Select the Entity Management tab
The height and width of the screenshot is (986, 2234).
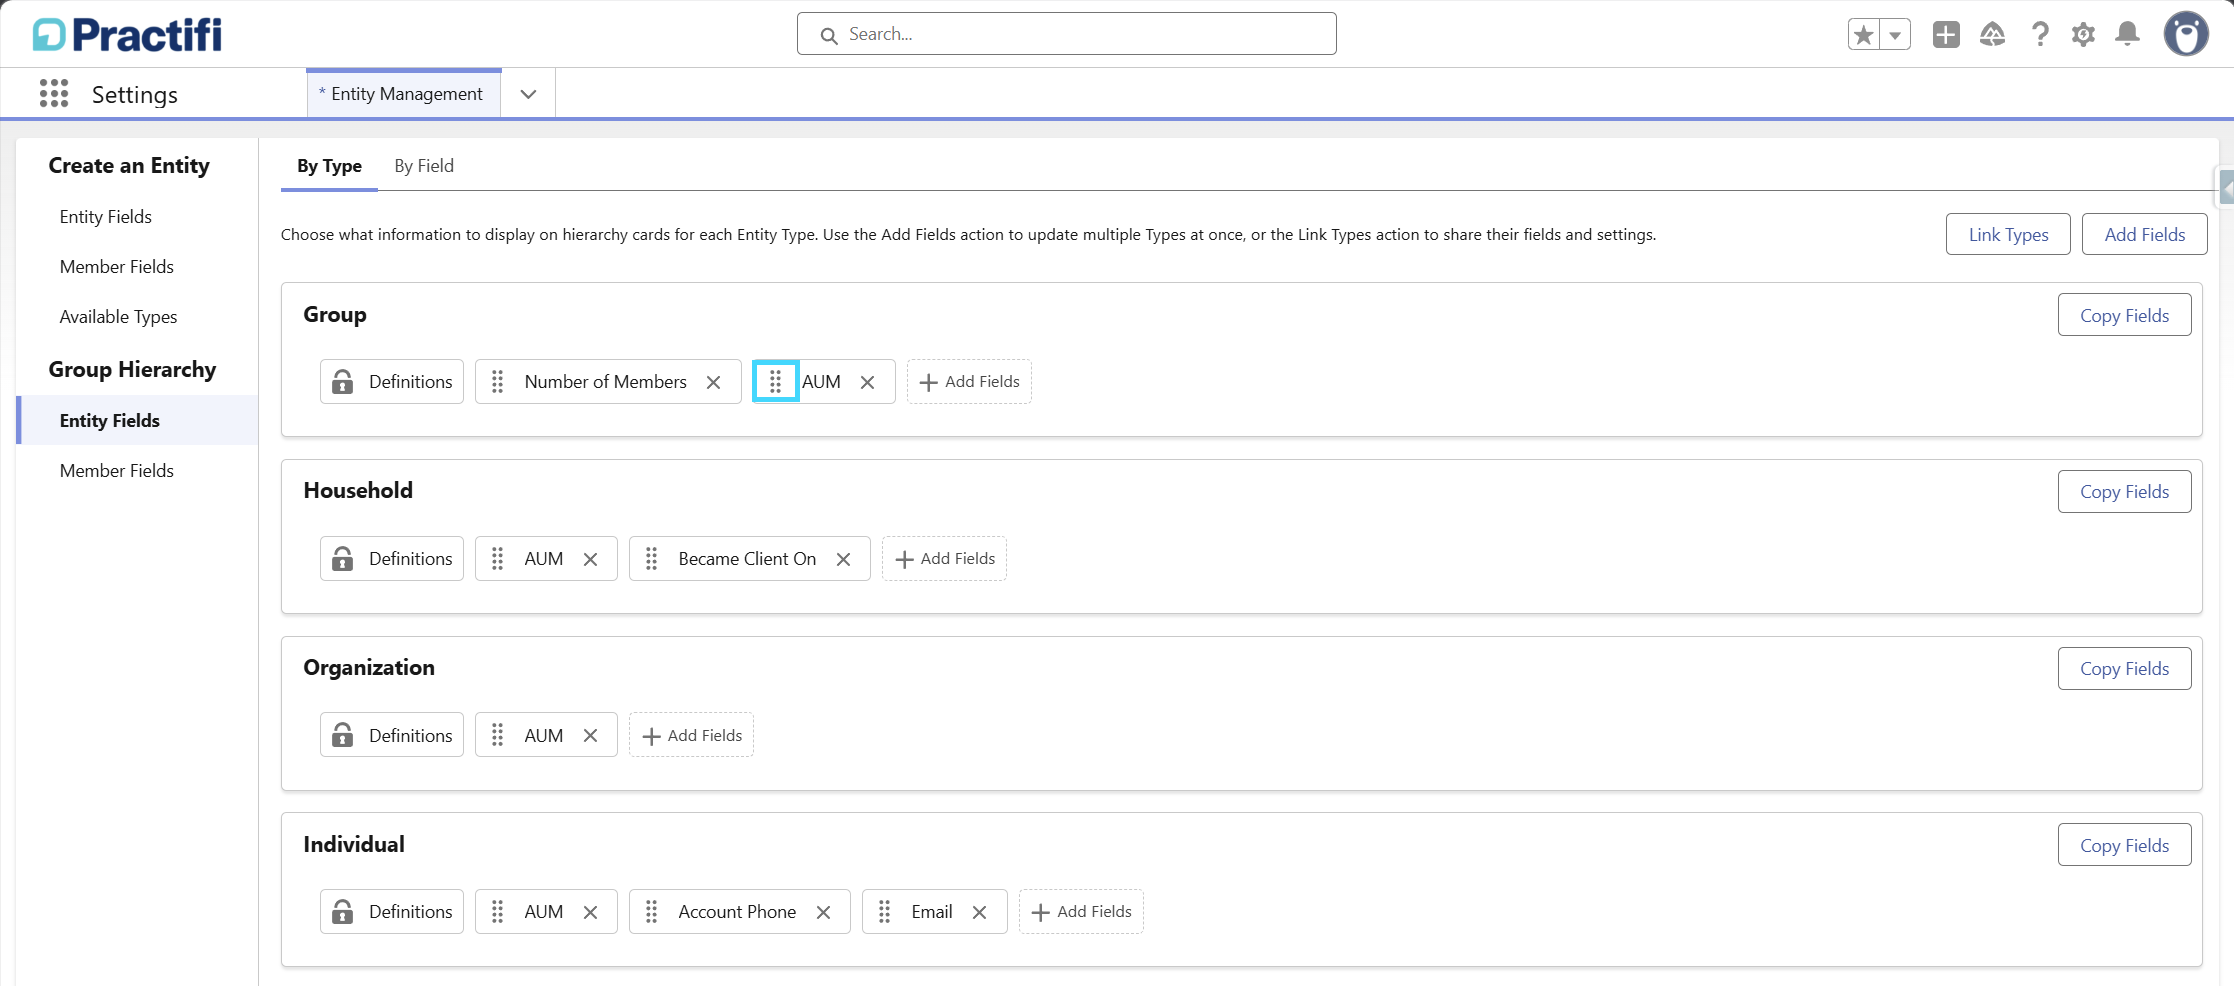[x=404, y=94]
